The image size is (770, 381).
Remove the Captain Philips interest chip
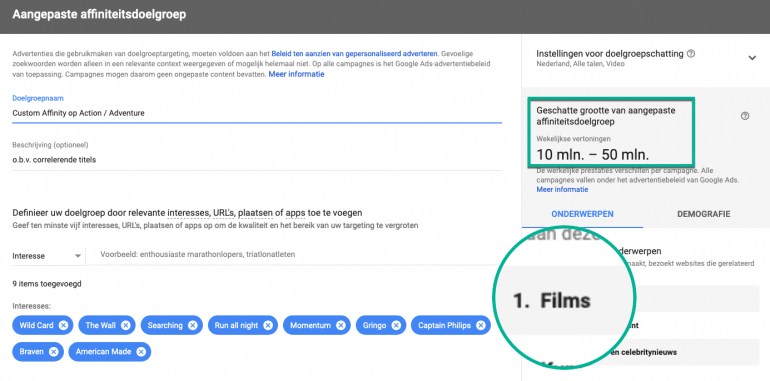tap(481, 325)
